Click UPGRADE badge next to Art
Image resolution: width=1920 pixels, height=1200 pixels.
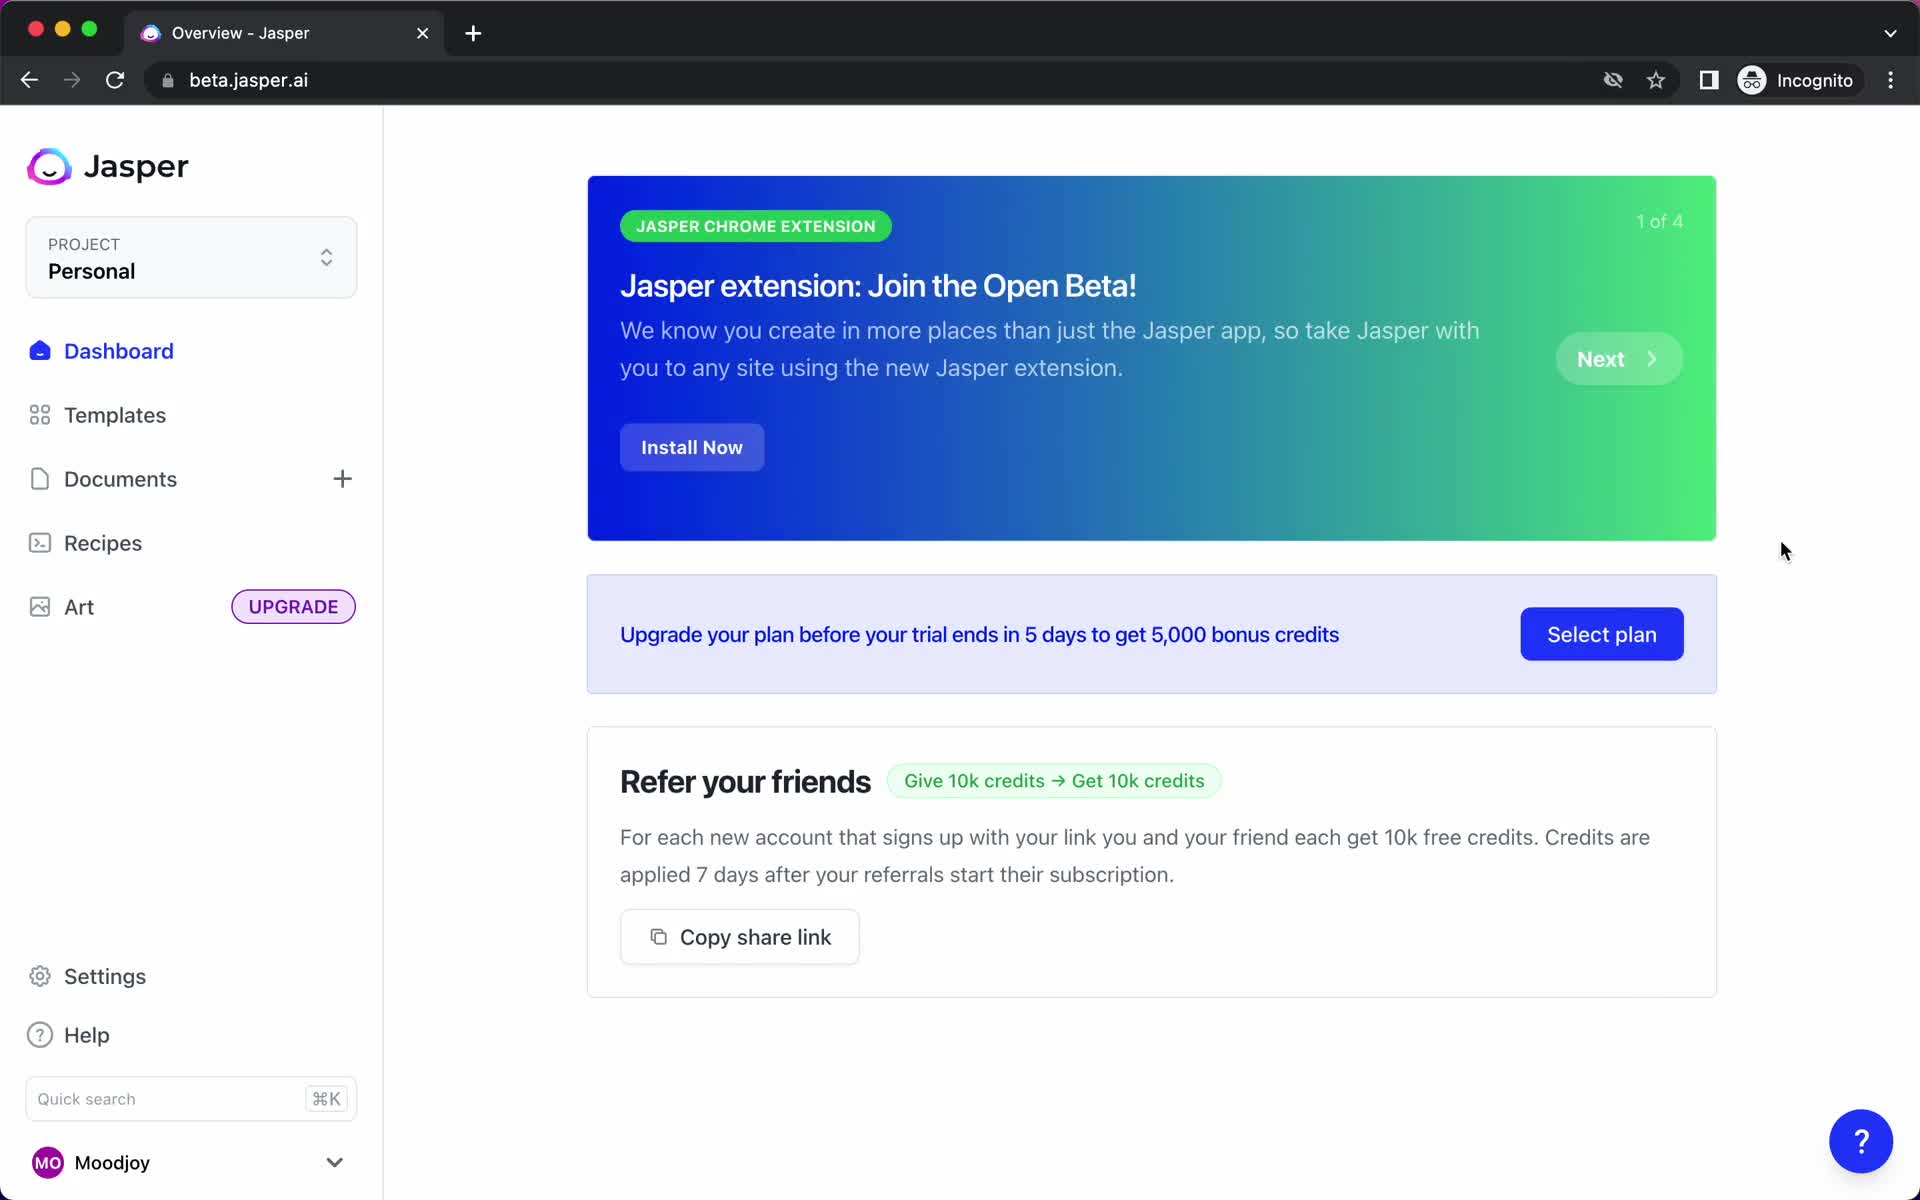pos(293,606)
